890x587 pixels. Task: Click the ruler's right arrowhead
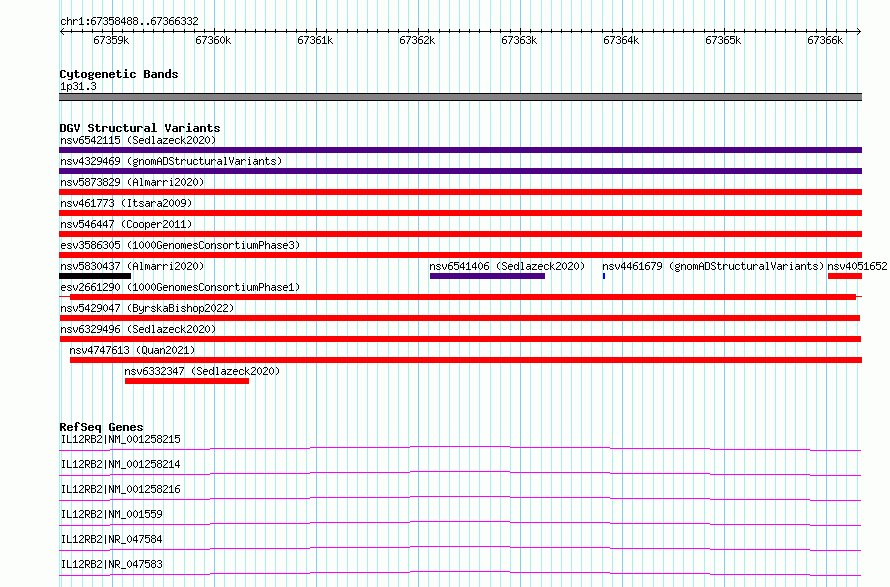coord(859,32)
